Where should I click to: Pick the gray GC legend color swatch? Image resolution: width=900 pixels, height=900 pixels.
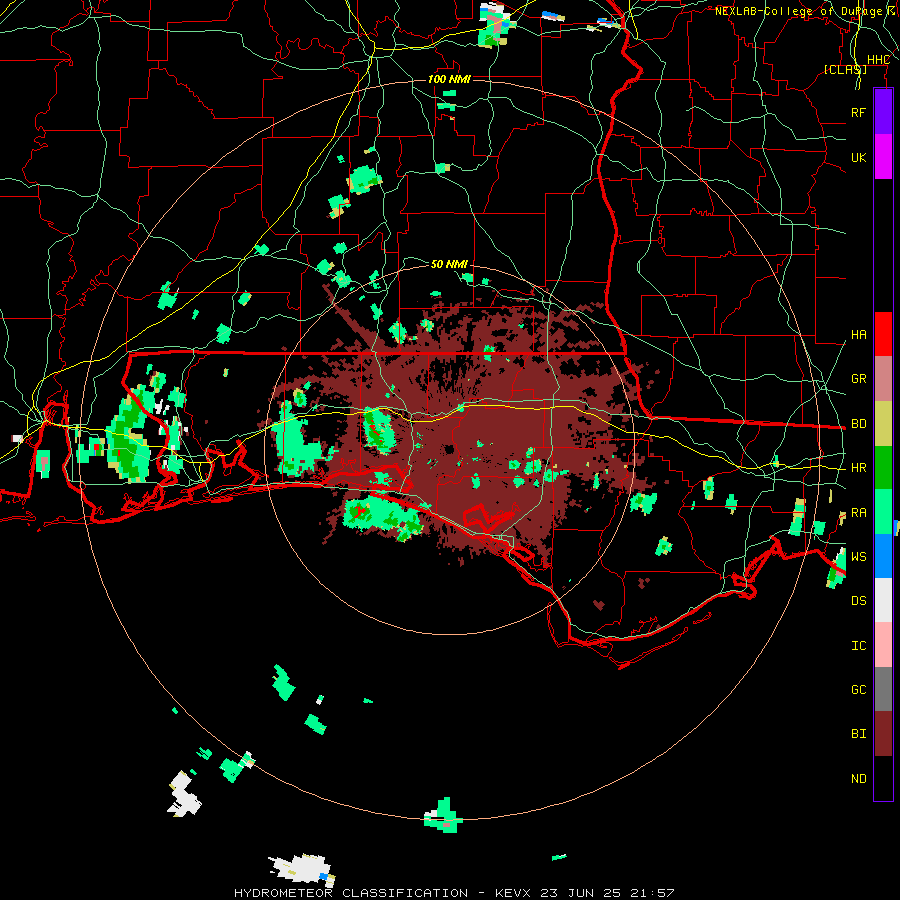point(883,689)
